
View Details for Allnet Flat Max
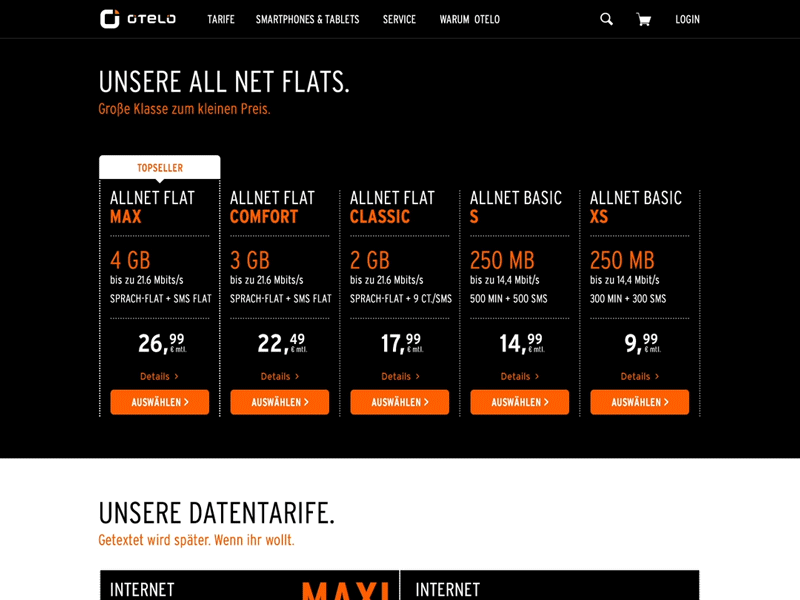click(159, 377)
